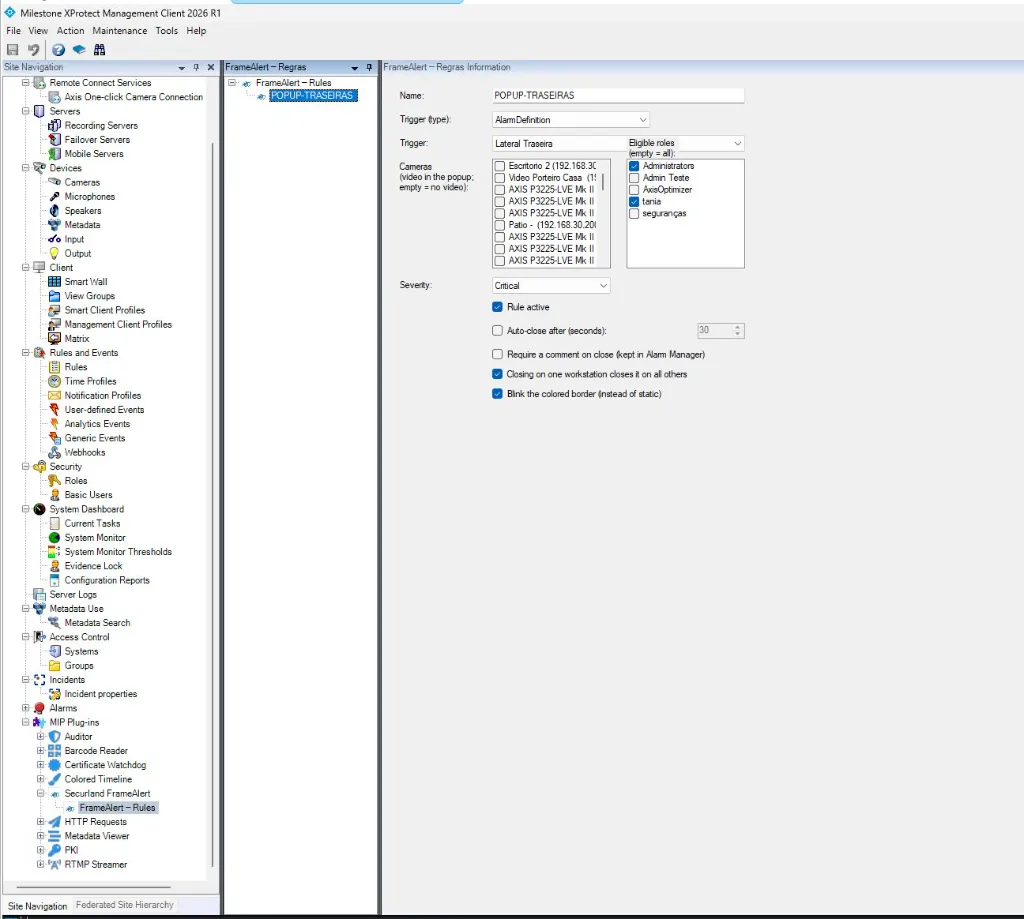Select the HTTP Requests plug-in icon
Screen dimensions: 1024x919
55,822
